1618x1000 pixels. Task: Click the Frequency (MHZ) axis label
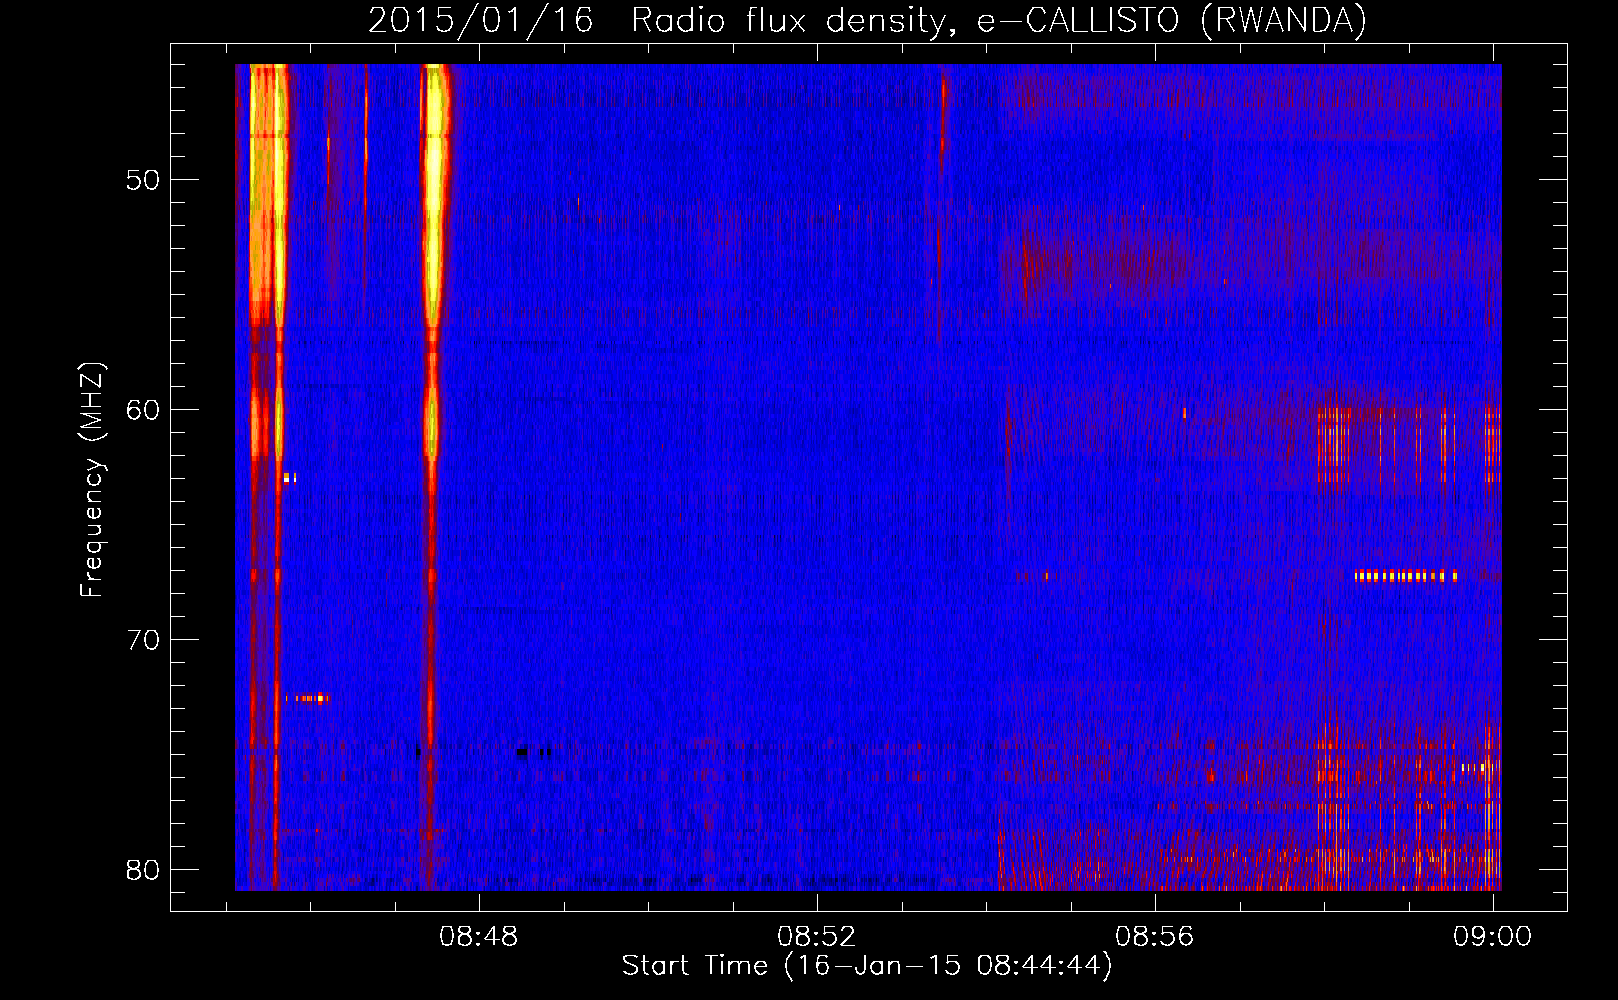[92, 480]
